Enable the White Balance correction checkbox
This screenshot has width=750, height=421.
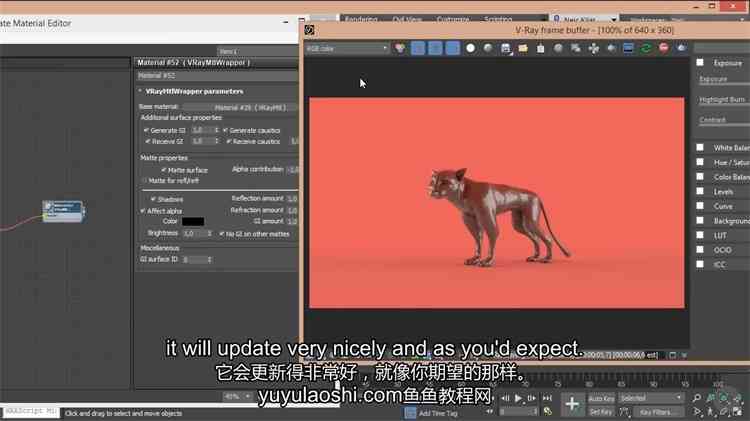pyautogui.click(x=700, y=147)
